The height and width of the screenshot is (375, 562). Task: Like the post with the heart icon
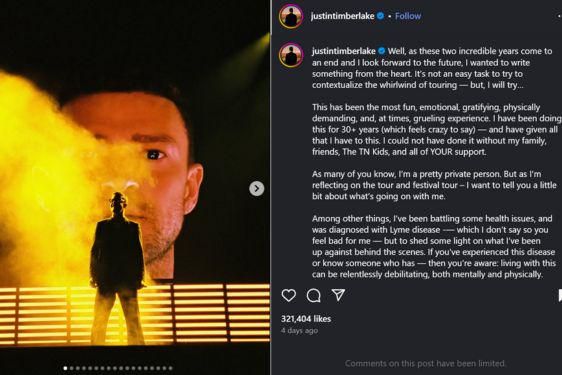point(289,295)
